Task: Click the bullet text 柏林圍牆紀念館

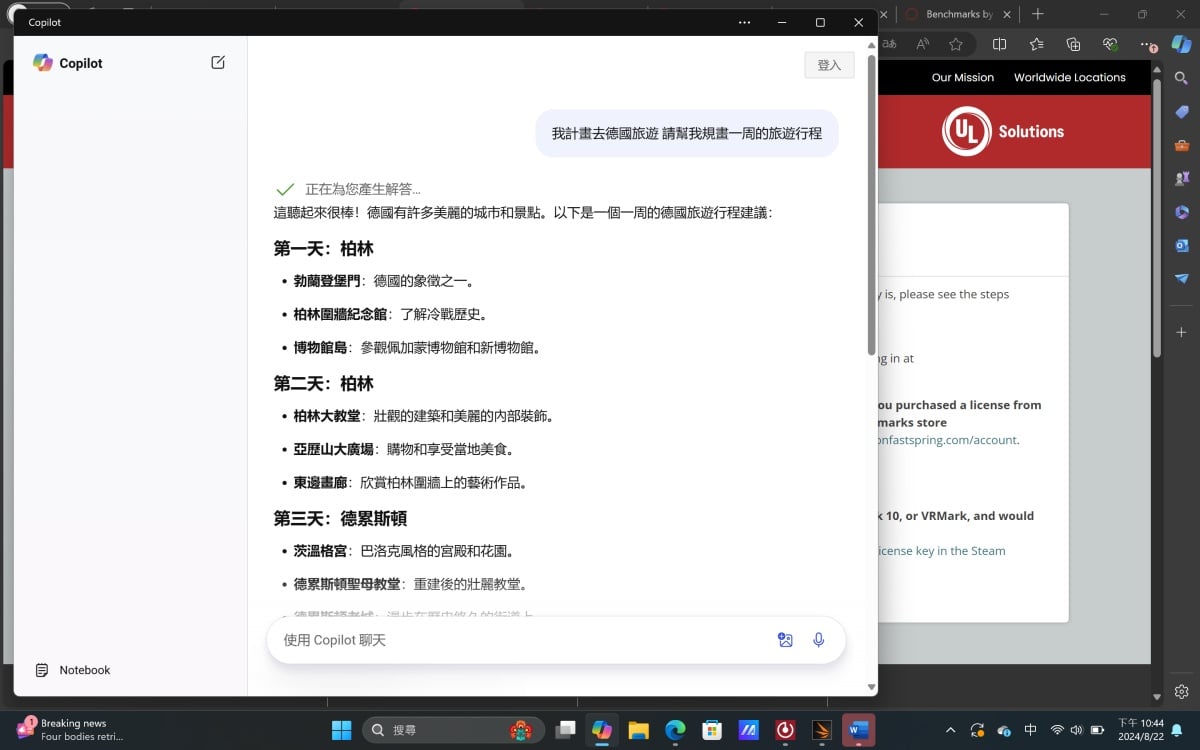Action: click(x=340, y=314)
